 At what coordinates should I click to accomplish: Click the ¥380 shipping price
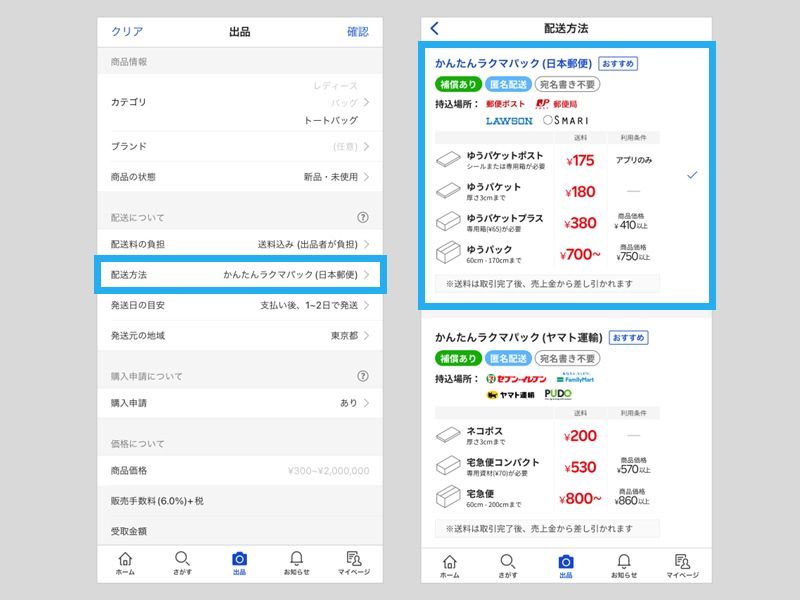point(580,223)
